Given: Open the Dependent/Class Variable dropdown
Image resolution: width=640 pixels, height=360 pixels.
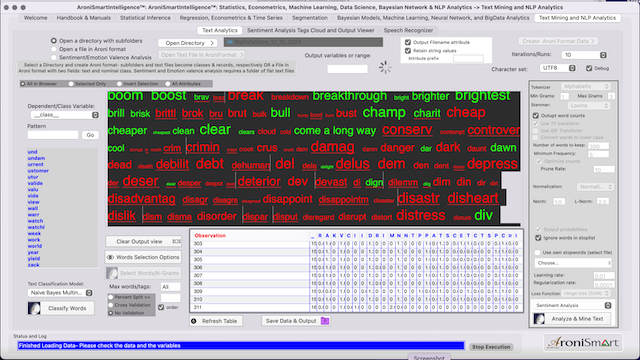Looking at the screenshot, I should 64,115.
